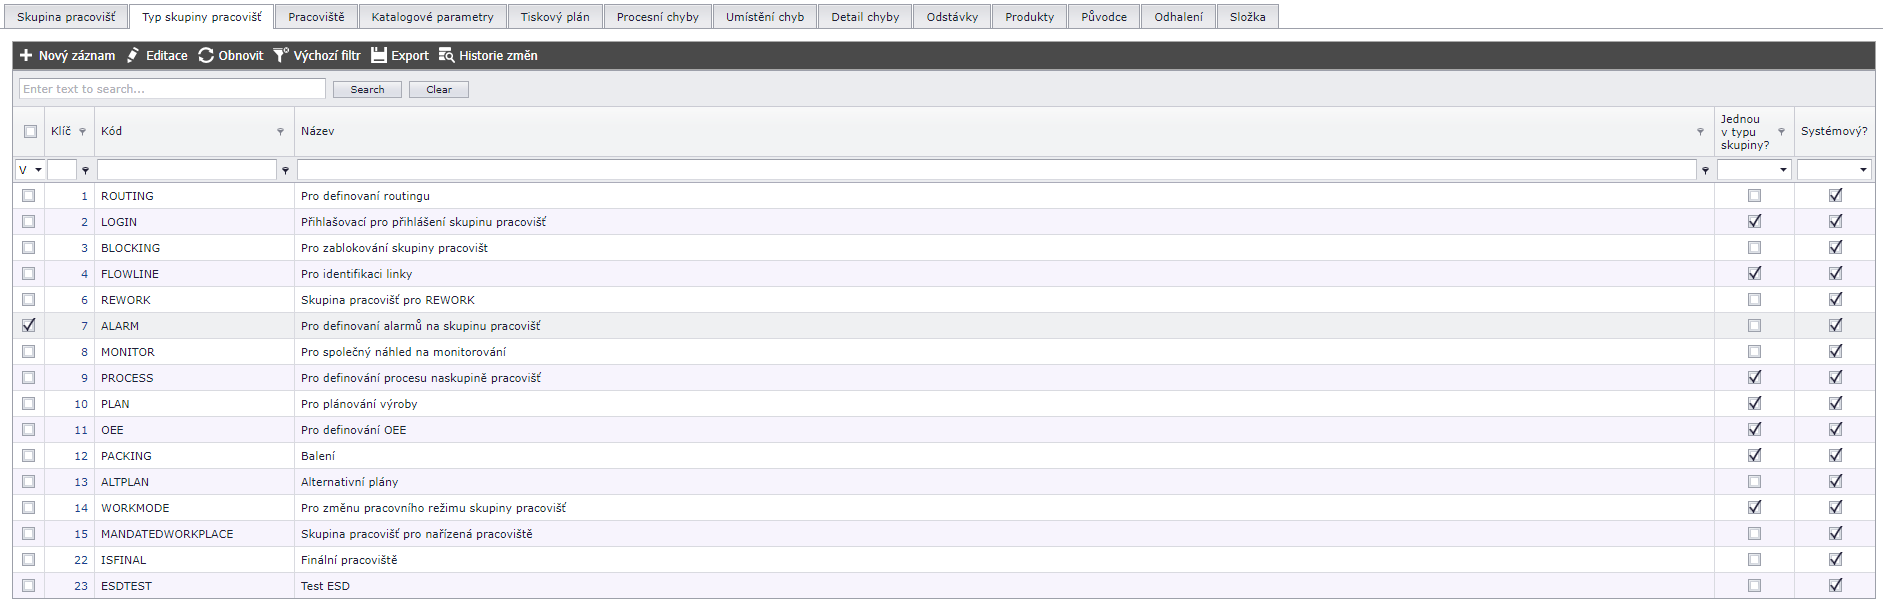Open the Katalogové parametry tab
The height and width of the screenshot is (600, 1883).
click(x=432, y=17)
